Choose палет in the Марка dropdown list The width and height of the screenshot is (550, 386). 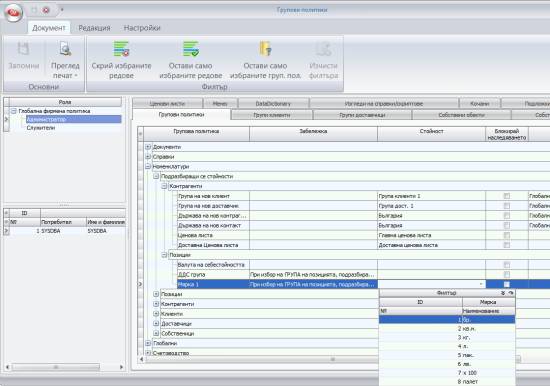click(447, 381)
